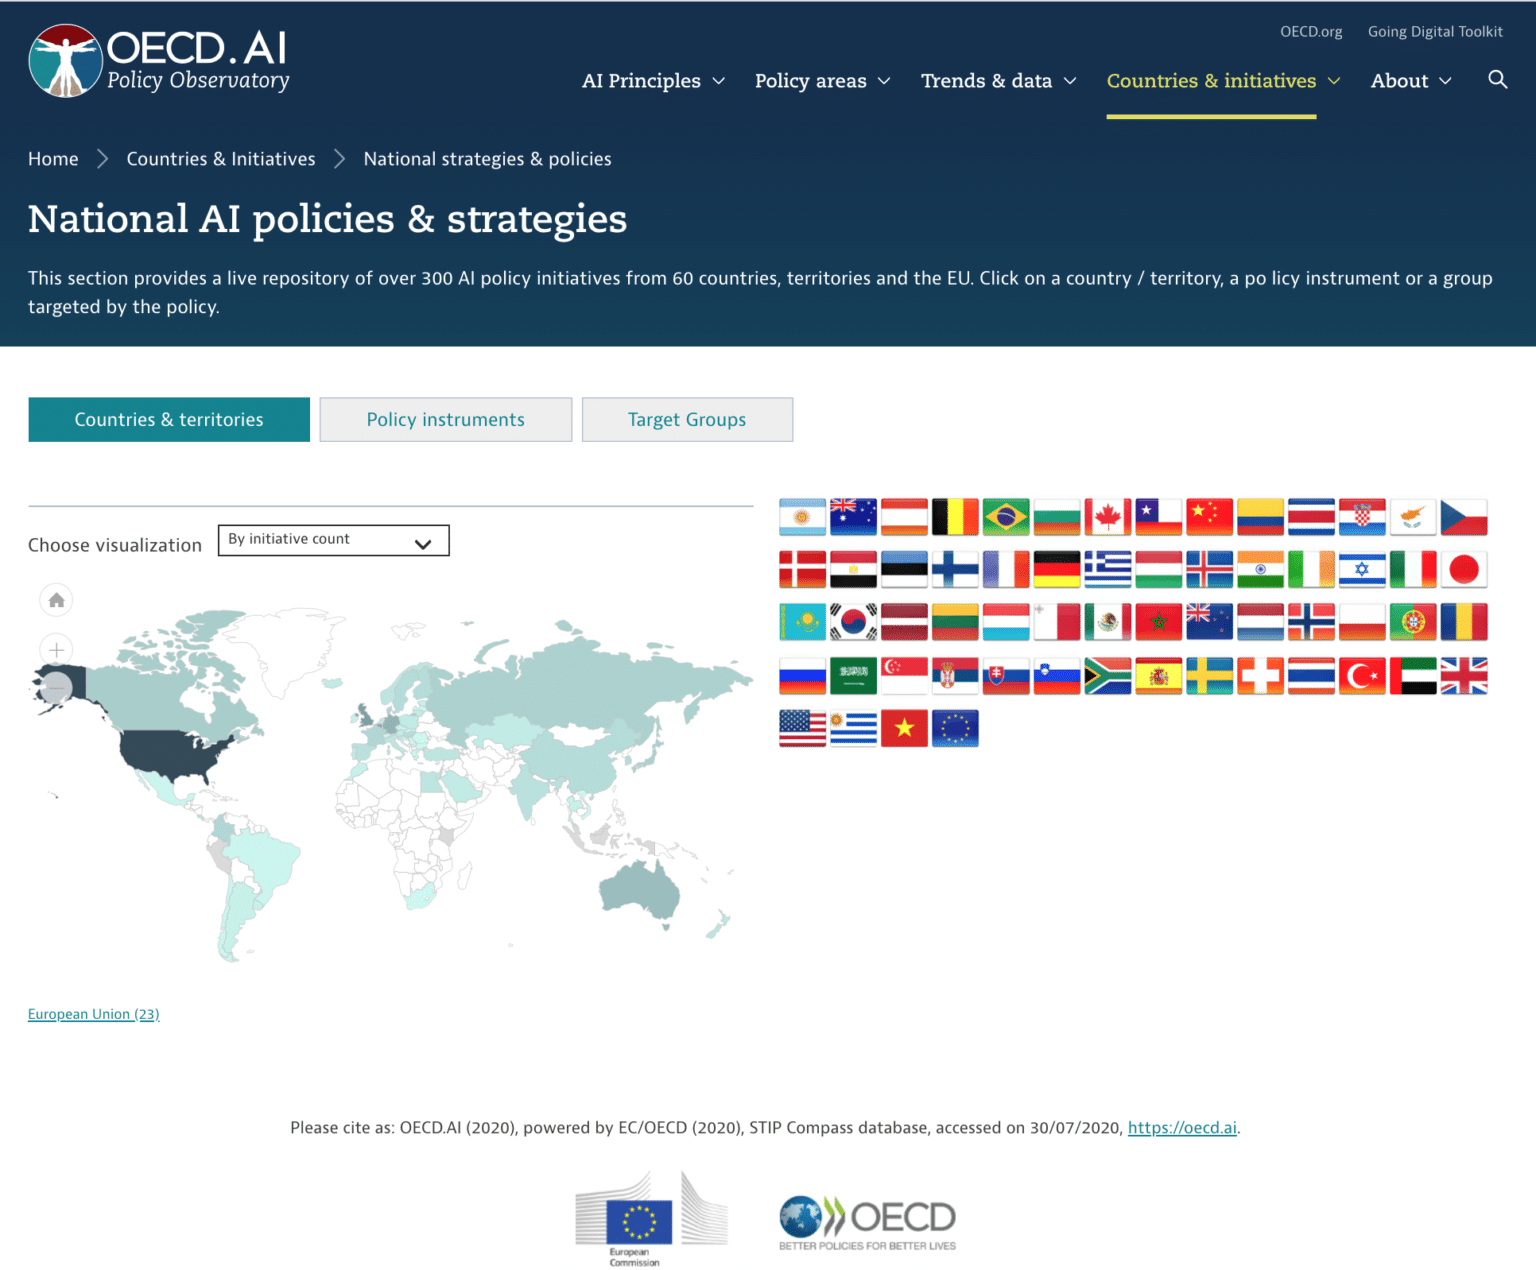Click the Going Digital Toolkit link
The image size is (1536, 1270).
[x=1435, y=31]
